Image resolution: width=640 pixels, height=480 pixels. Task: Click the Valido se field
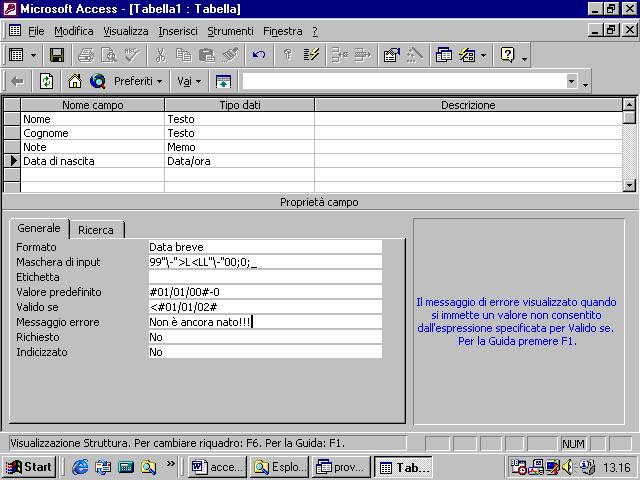point(265,307)
